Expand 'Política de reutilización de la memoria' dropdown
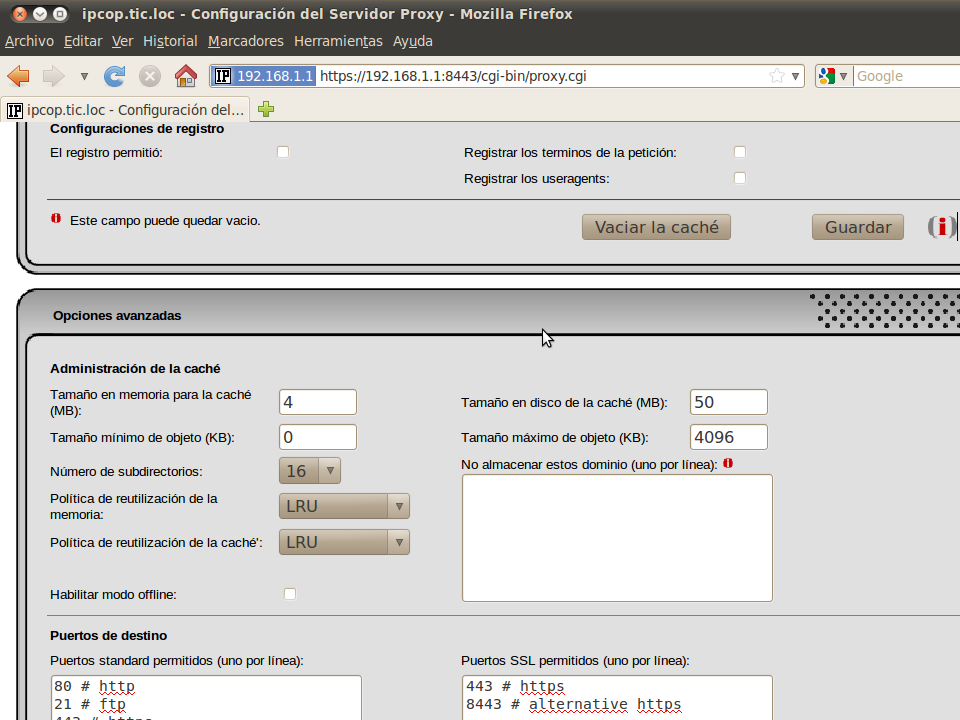 coord(344,506)
